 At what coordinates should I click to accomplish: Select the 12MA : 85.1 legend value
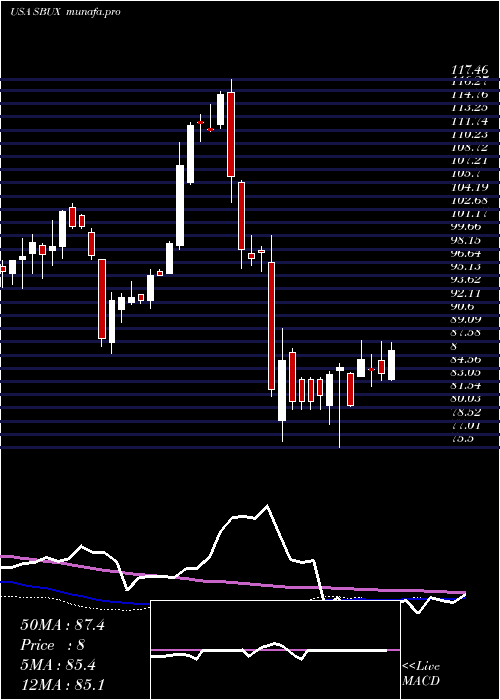click(x=62, y=685)
